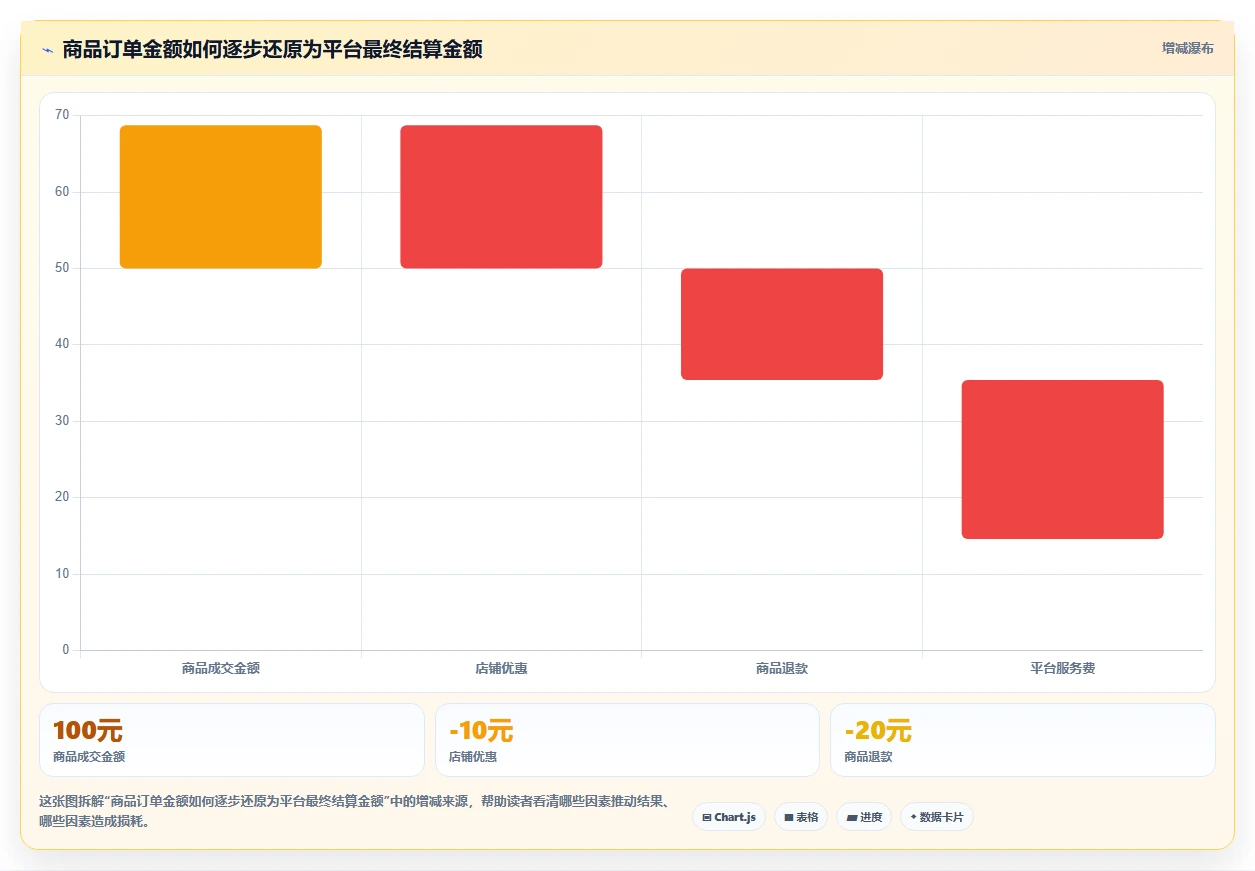
Task: Select the 数据卡片 chip
Action: [936, 817]
